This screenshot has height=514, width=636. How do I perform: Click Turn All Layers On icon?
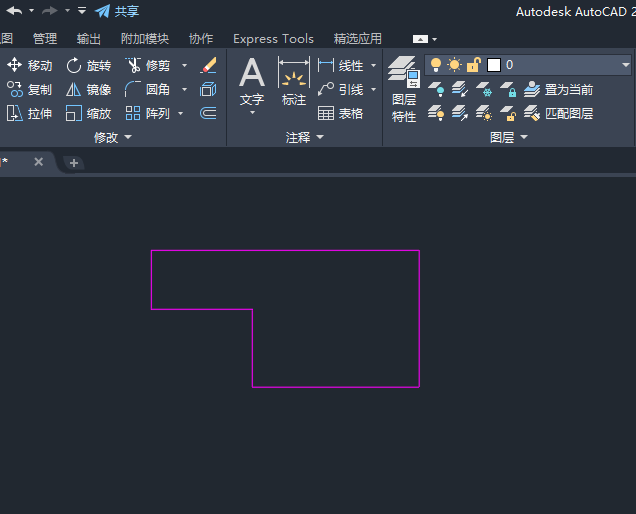click(436, 113)
